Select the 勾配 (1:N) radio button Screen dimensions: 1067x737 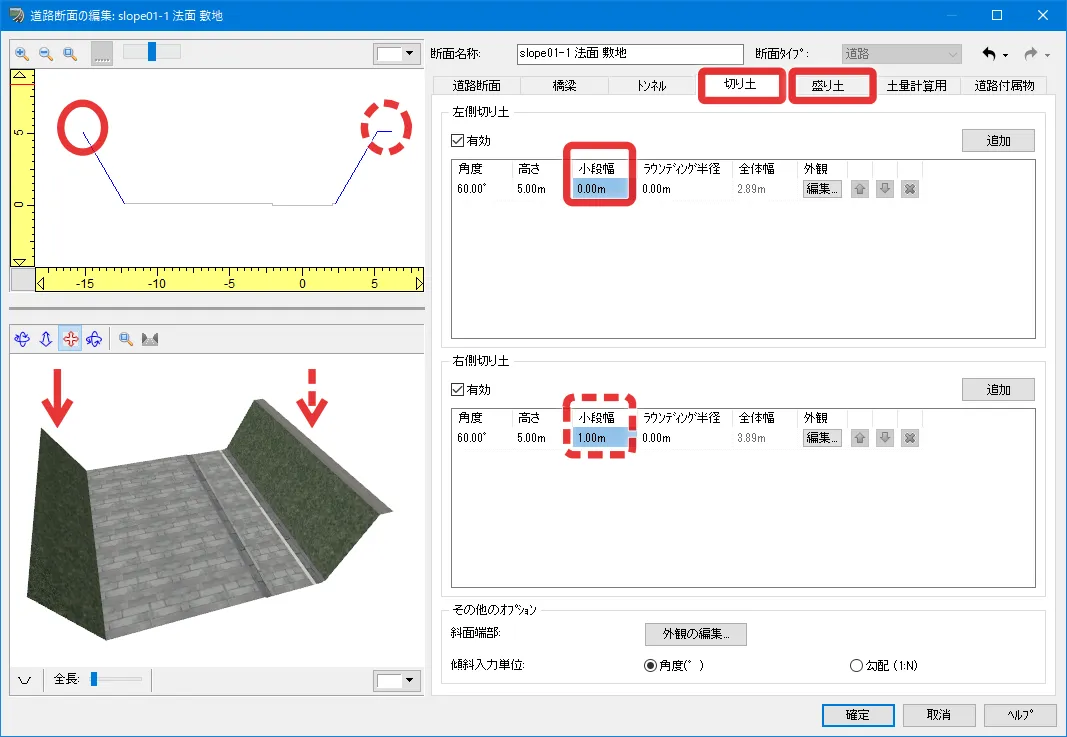click(x=855, y=665)
